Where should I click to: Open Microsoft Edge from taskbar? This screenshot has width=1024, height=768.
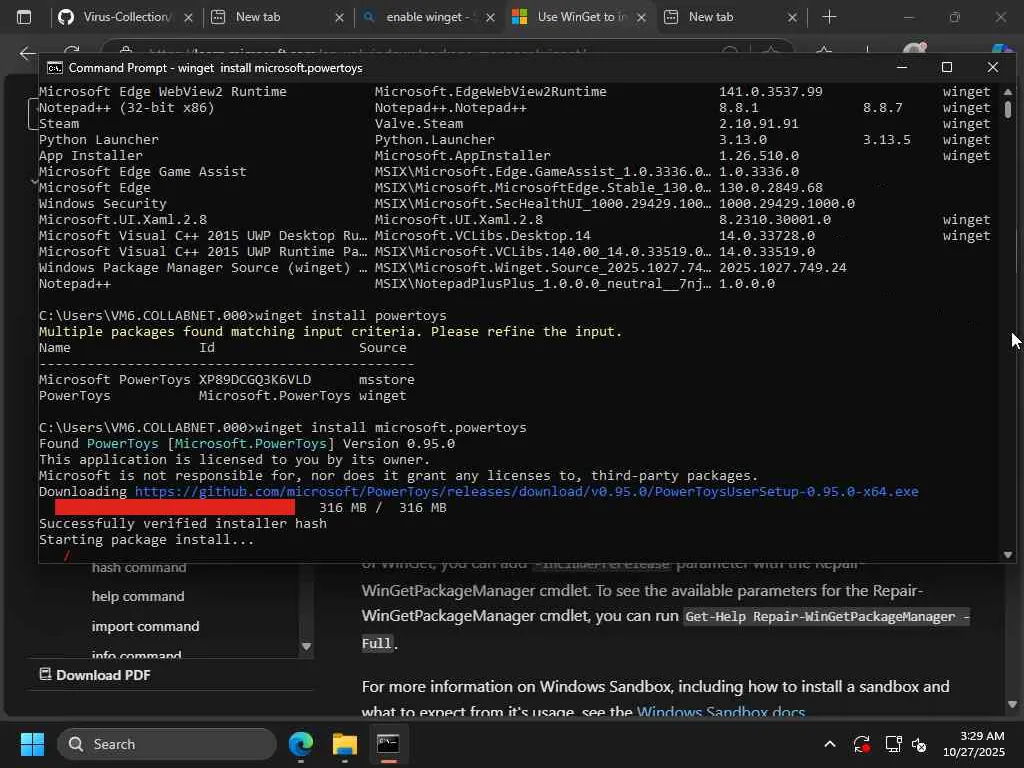(x=301, y=744)
